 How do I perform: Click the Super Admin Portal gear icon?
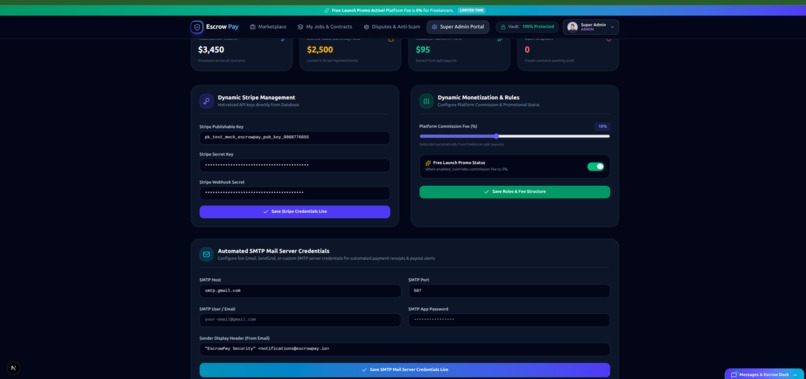434,27
